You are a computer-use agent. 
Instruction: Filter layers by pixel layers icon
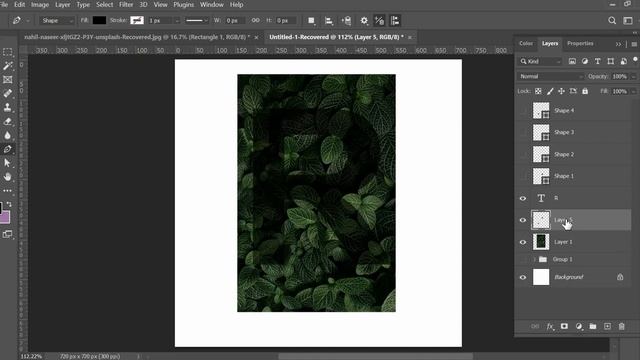click(x=572, y=61)
